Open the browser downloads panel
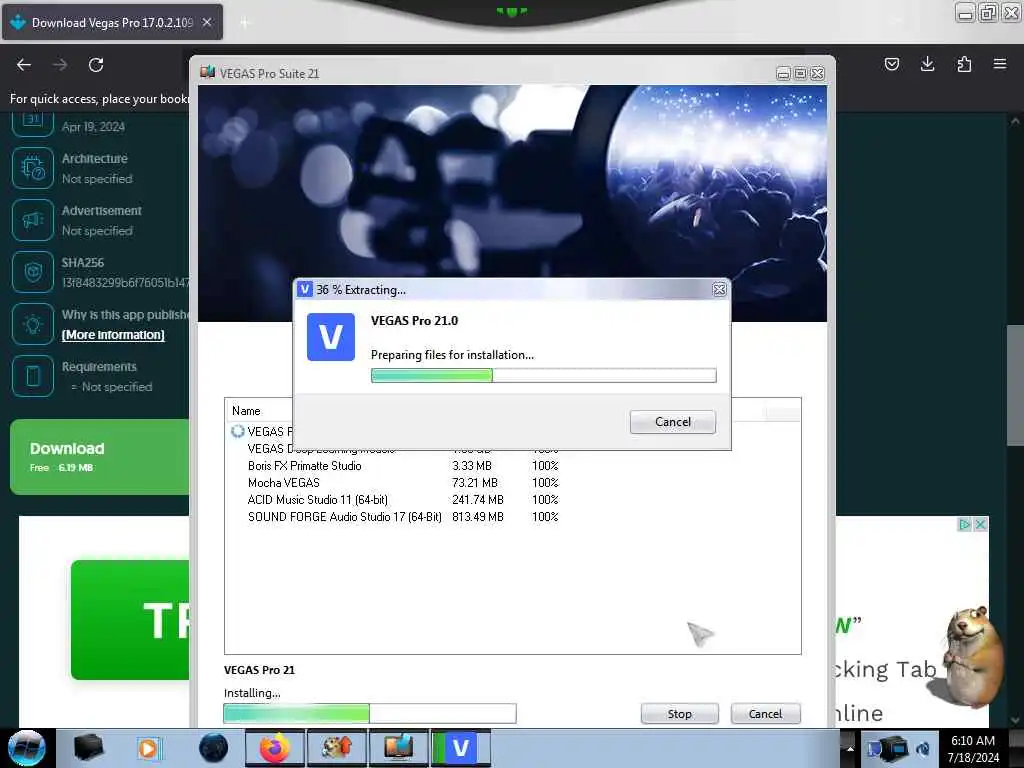Screen dimensions: 1024x768 [x=927, y=64]
